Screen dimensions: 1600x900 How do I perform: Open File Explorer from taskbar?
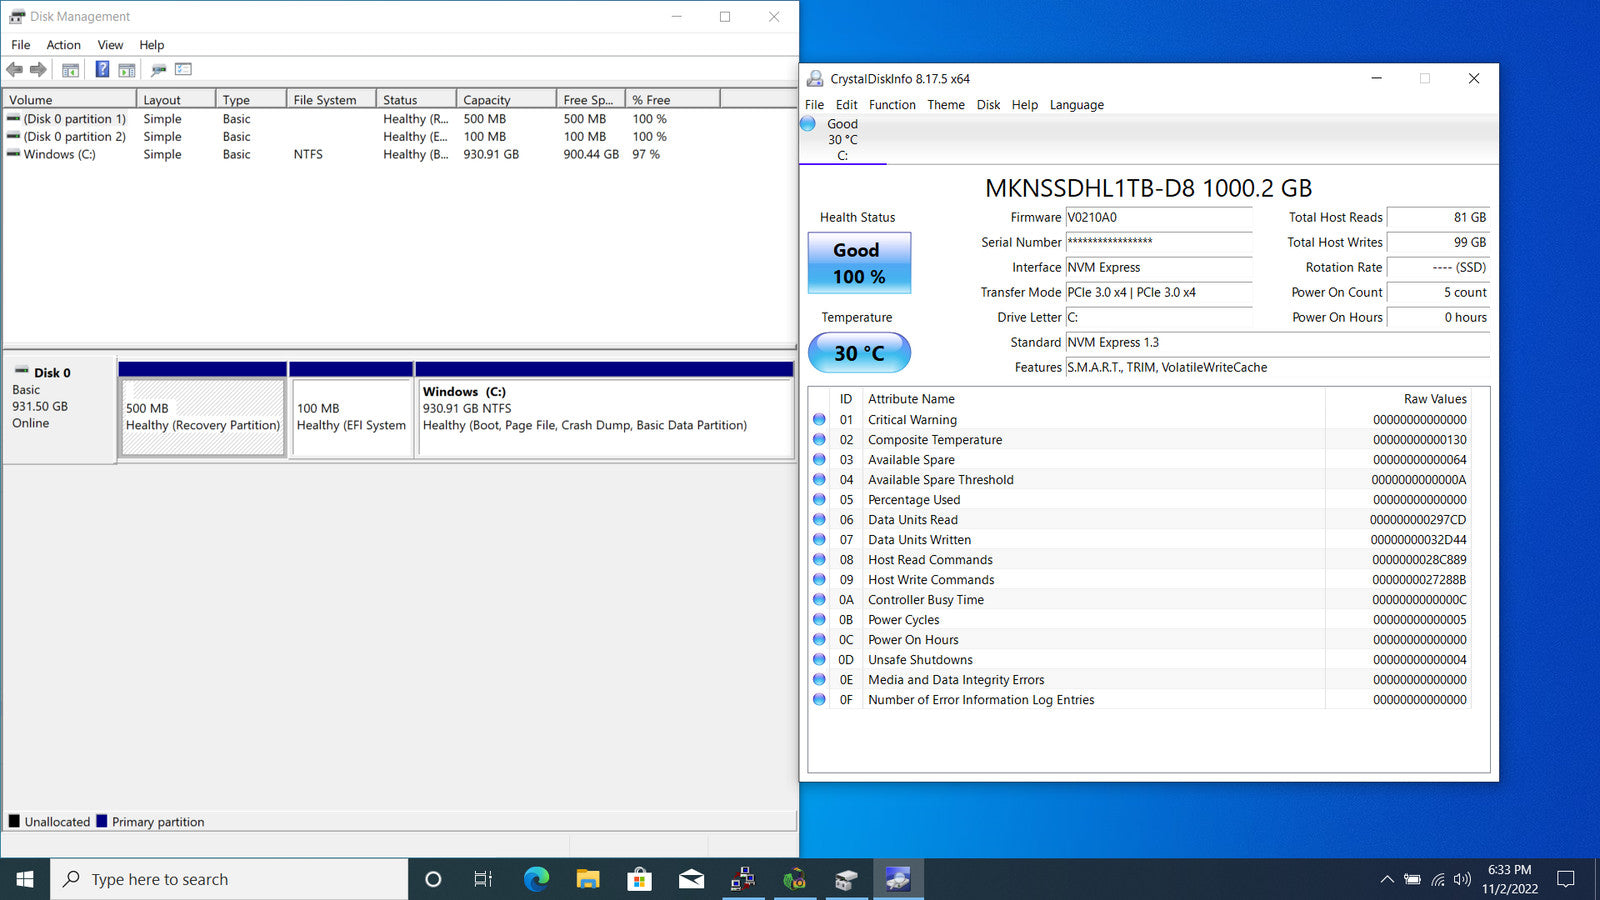588,879
